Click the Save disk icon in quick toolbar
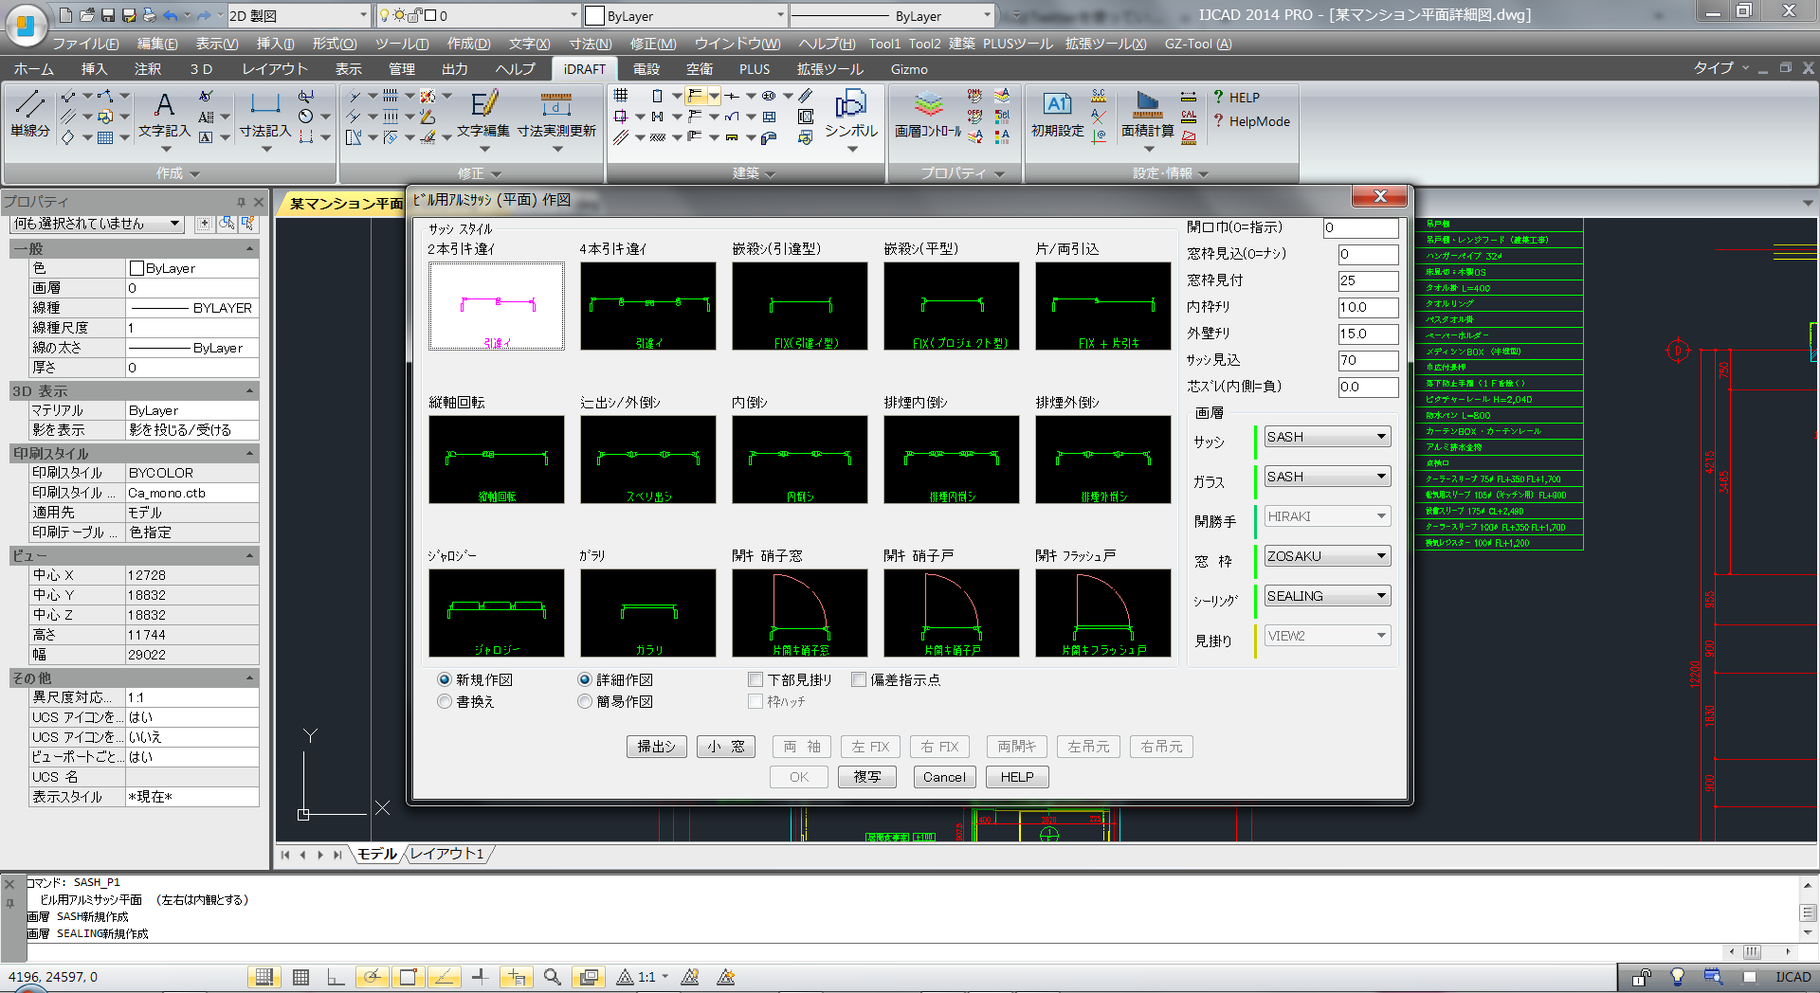1820x993 pixels. tap(108, 16)
